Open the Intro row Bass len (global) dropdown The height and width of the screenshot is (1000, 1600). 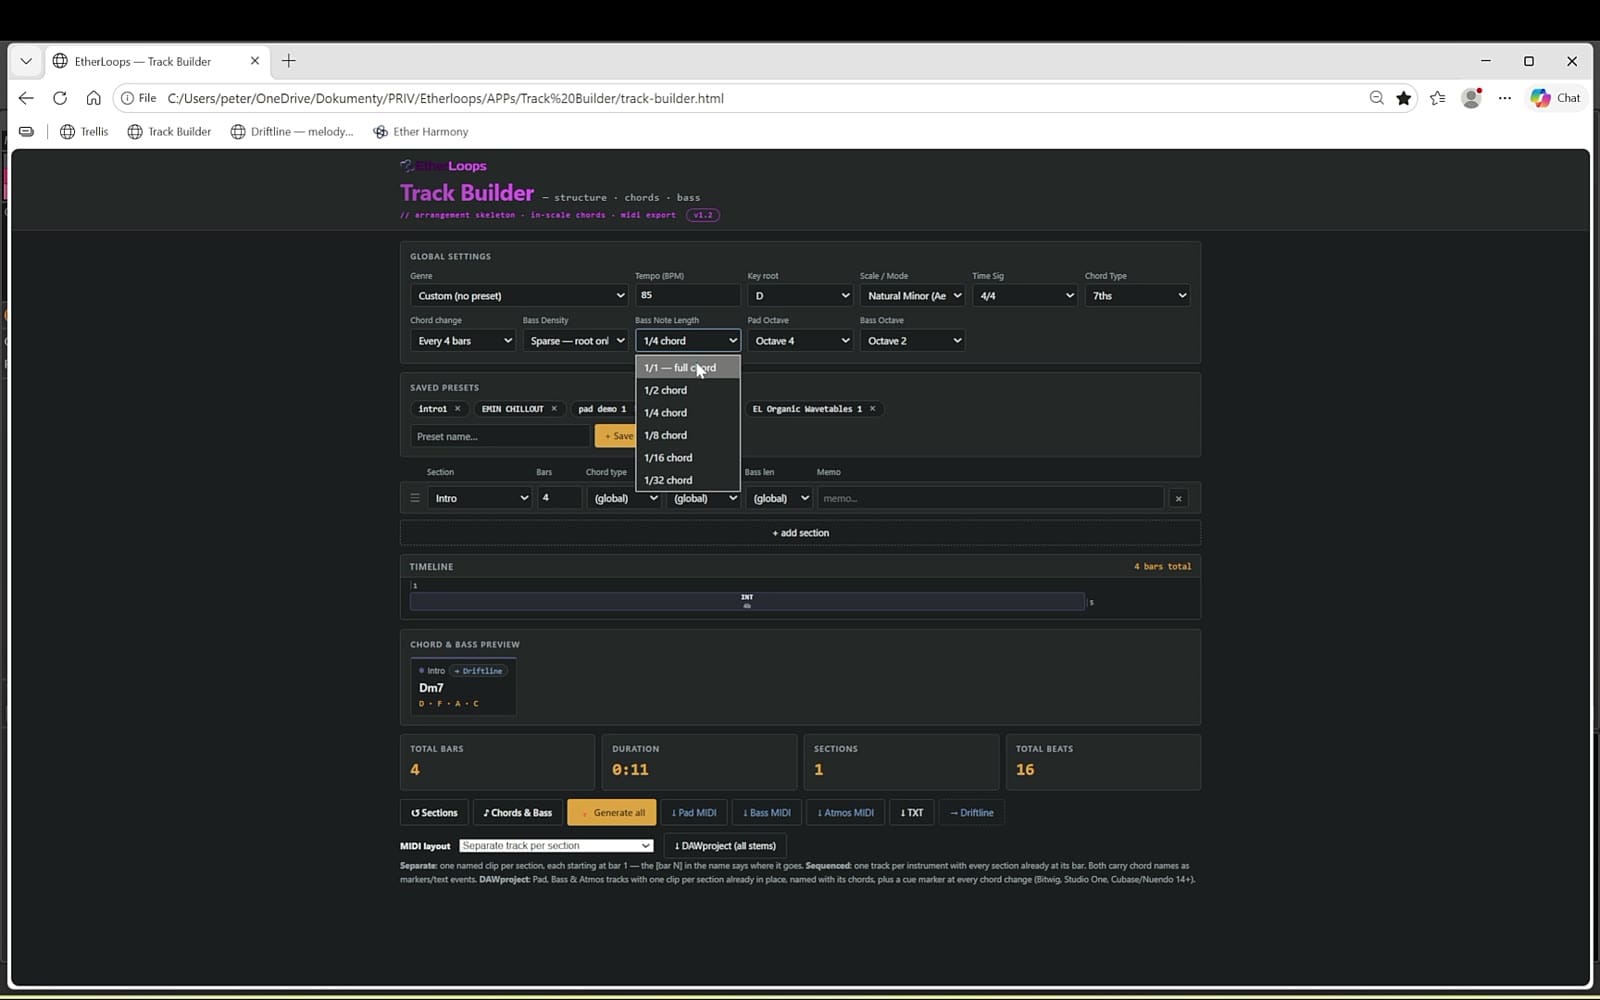coord(778,498)
